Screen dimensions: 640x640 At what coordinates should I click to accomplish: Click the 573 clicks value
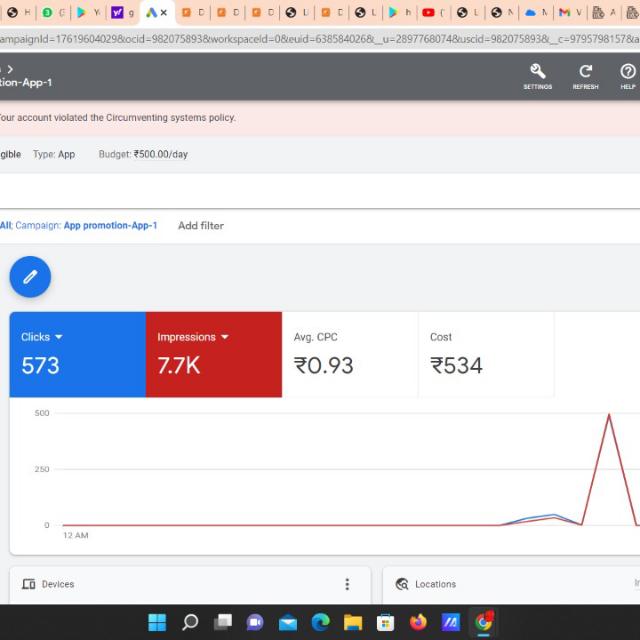coord(40,365)
